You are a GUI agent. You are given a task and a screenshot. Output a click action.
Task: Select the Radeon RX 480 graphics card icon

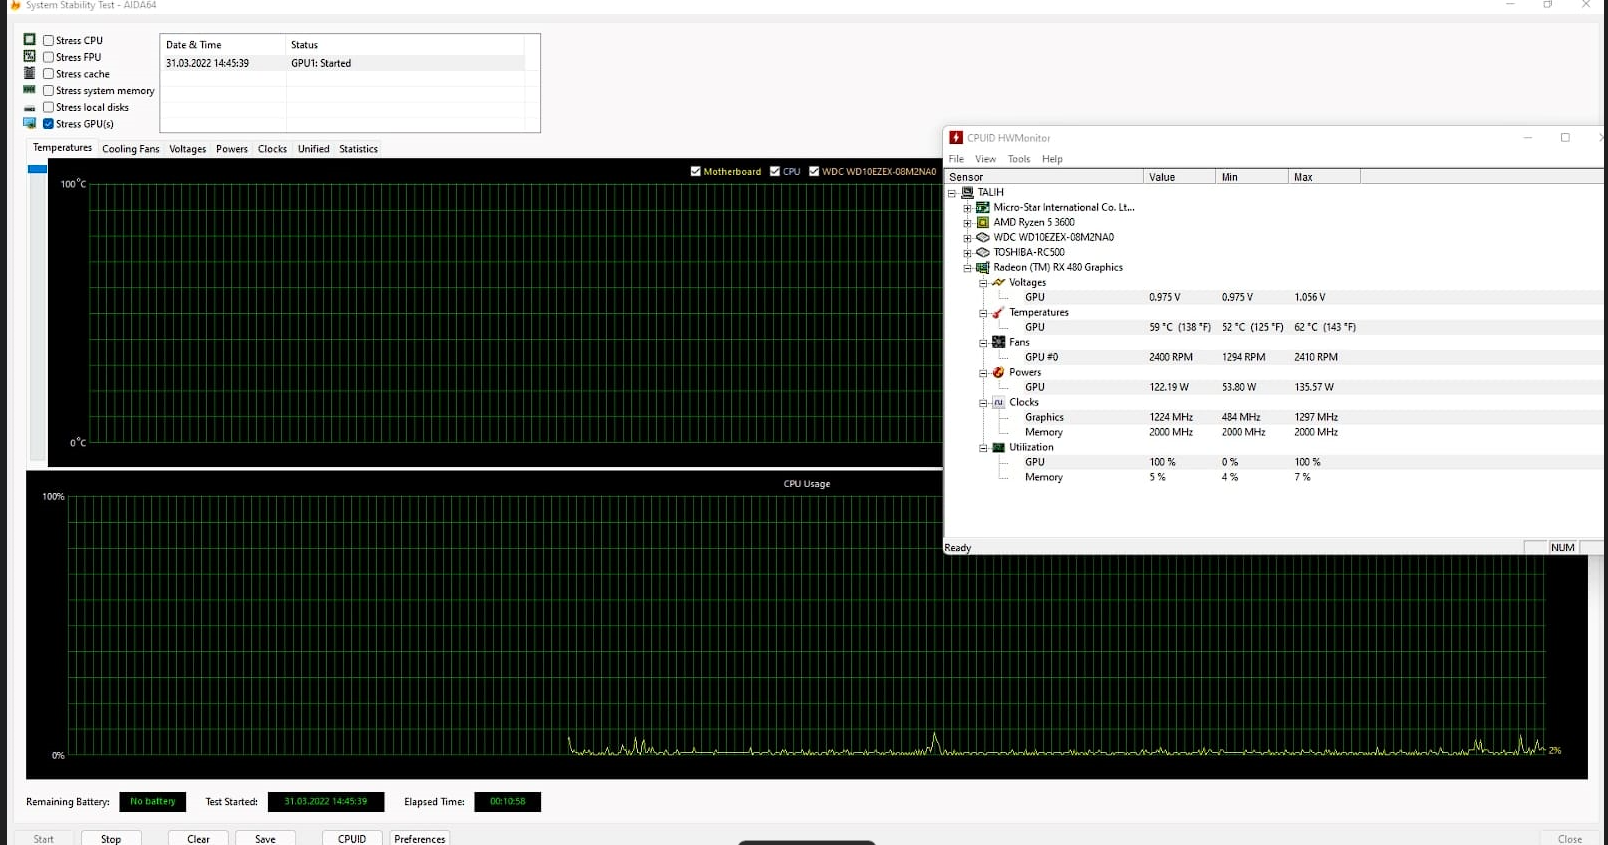click(x=982, y=267)
